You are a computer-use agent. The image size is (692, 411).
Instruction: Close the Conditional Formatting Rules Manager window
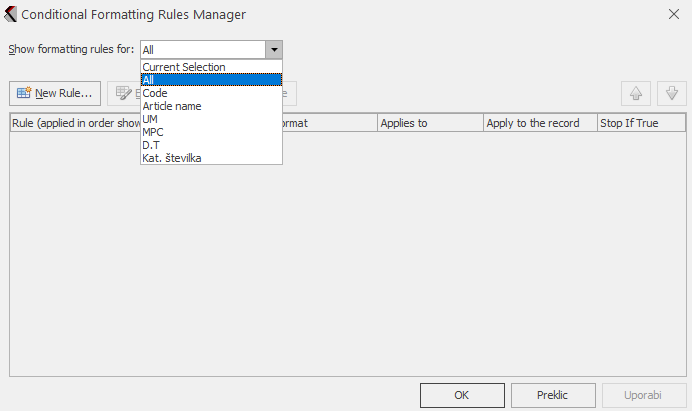673,14
